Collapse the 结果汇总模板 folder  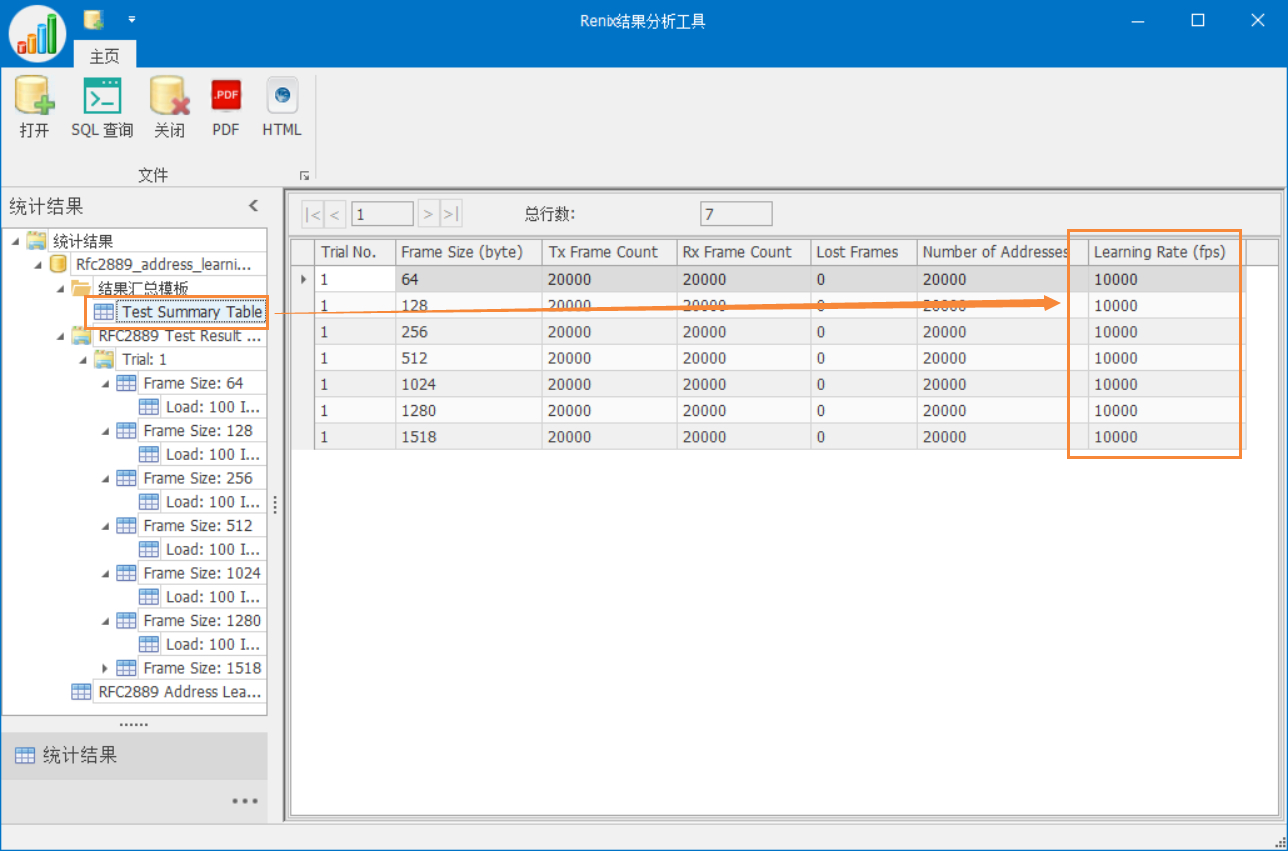point(61,288)
